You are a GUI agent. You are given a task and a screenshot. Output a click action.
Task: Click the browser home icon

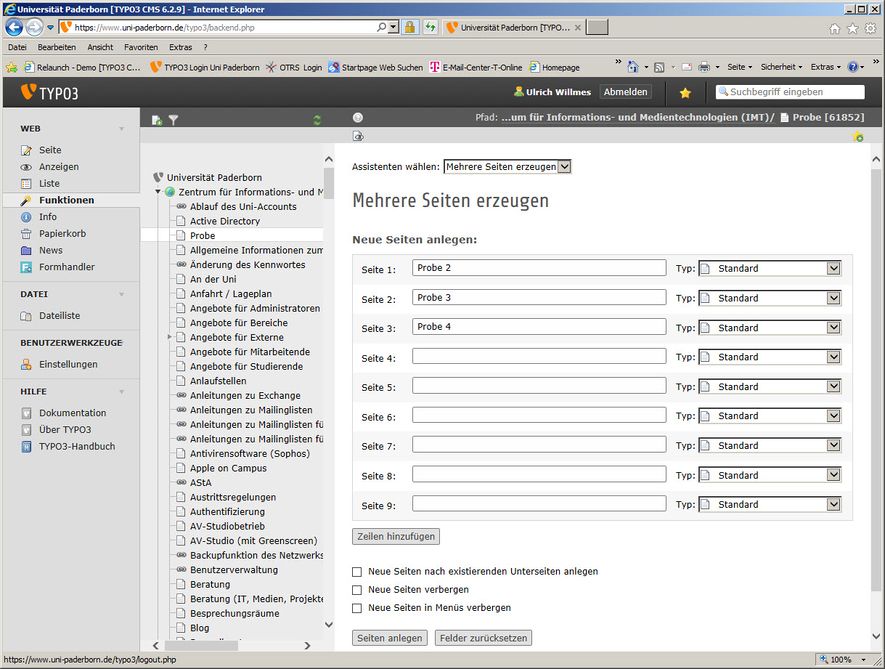pyautogui.click(x=834, y=28)
